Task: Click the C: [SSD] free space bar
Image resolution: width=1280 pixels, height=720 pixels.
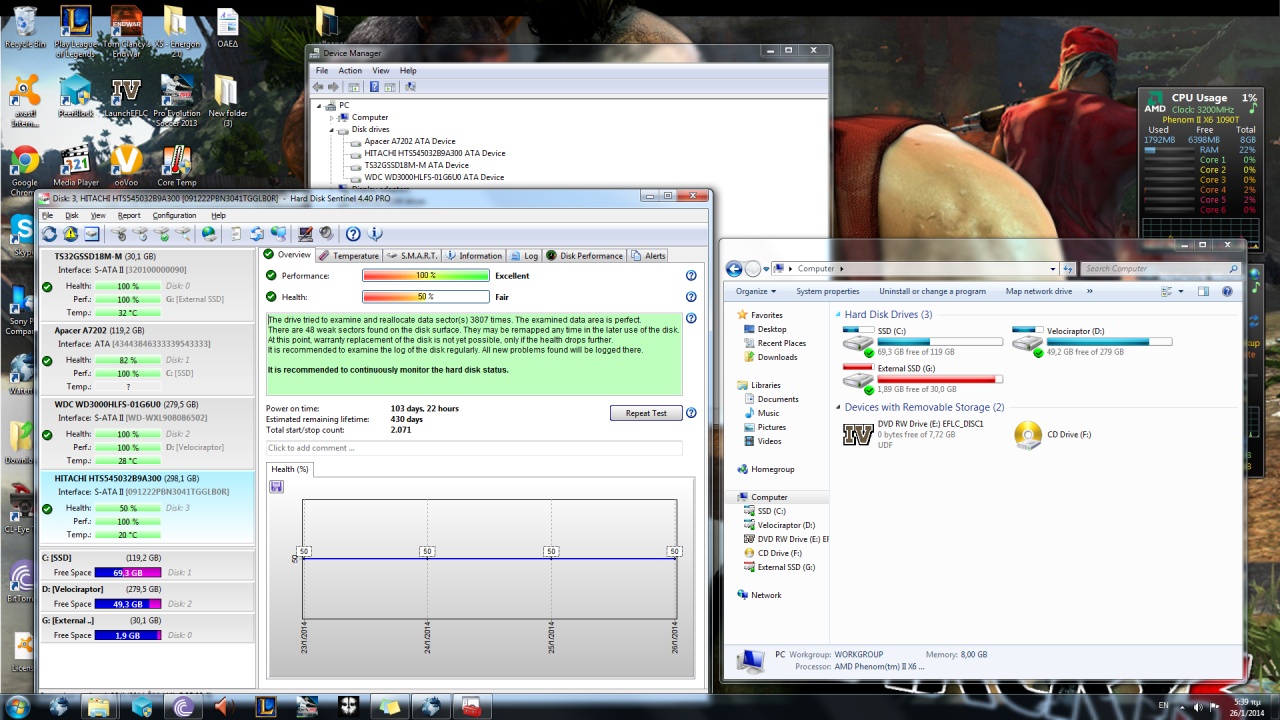Action: pyautogui.click(x=127, y=573)
